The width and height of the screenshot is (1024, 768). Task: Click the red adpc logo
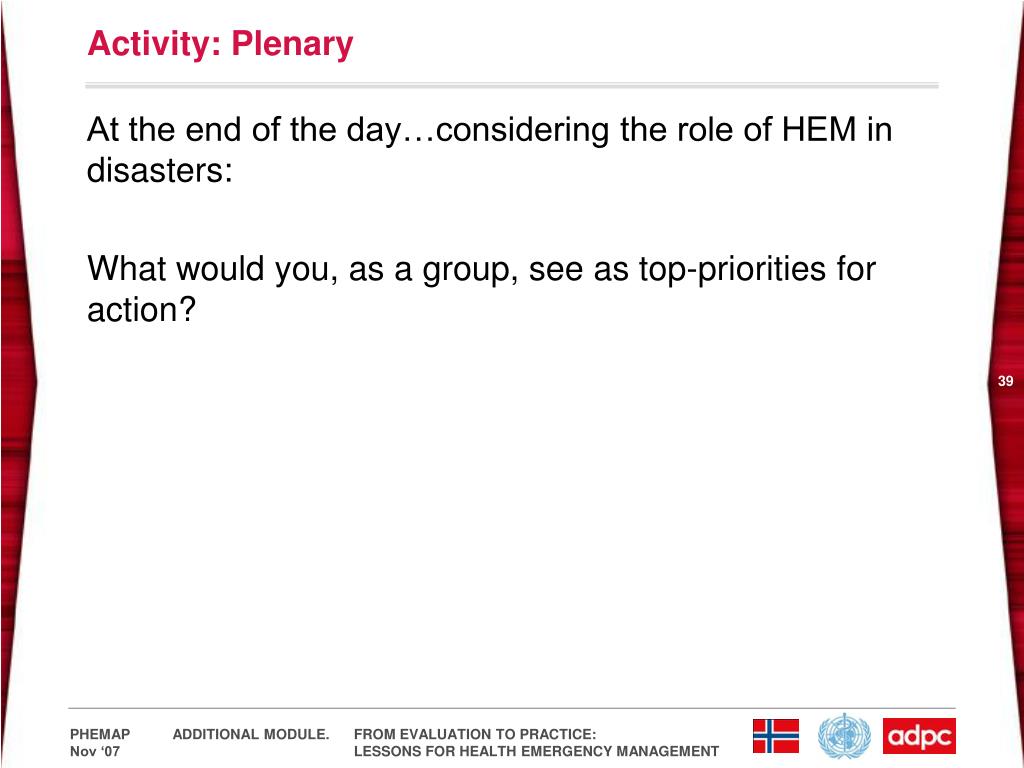919,736
